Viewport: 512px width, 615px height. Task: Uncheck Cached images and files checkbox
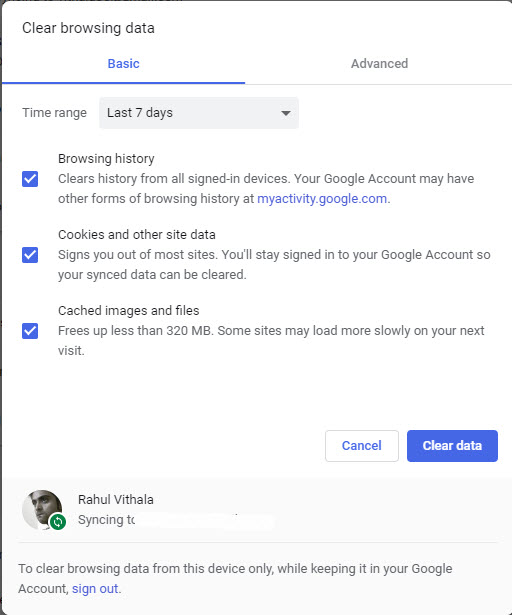click(x=30, y=331)
